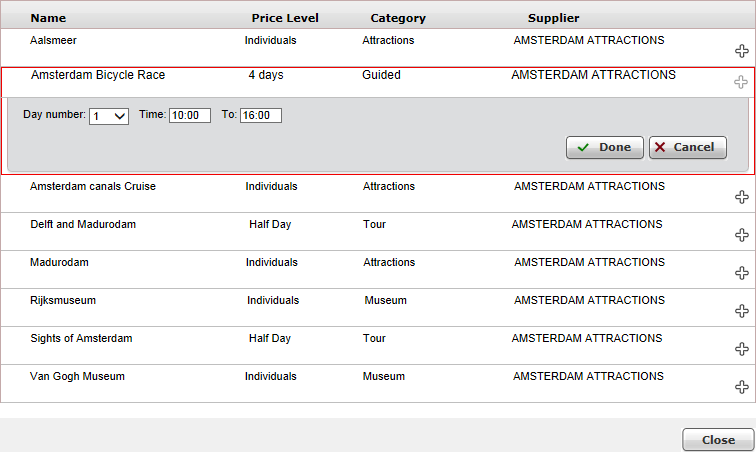Click the Category column header
The height and width of the screenshot is (452, 756).
coord(398,18)
